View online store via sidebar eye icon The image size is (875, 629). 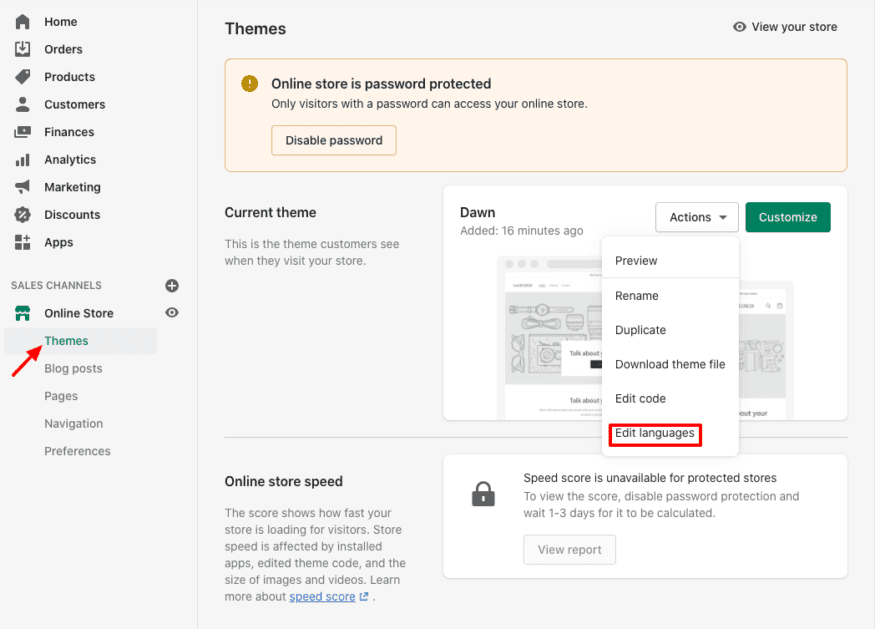(172, 313)
